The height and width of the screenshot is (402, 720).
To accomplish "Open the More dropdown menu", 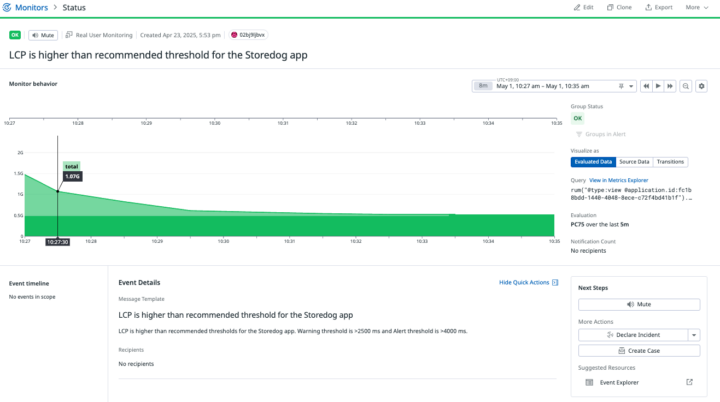I will (697, 7).
